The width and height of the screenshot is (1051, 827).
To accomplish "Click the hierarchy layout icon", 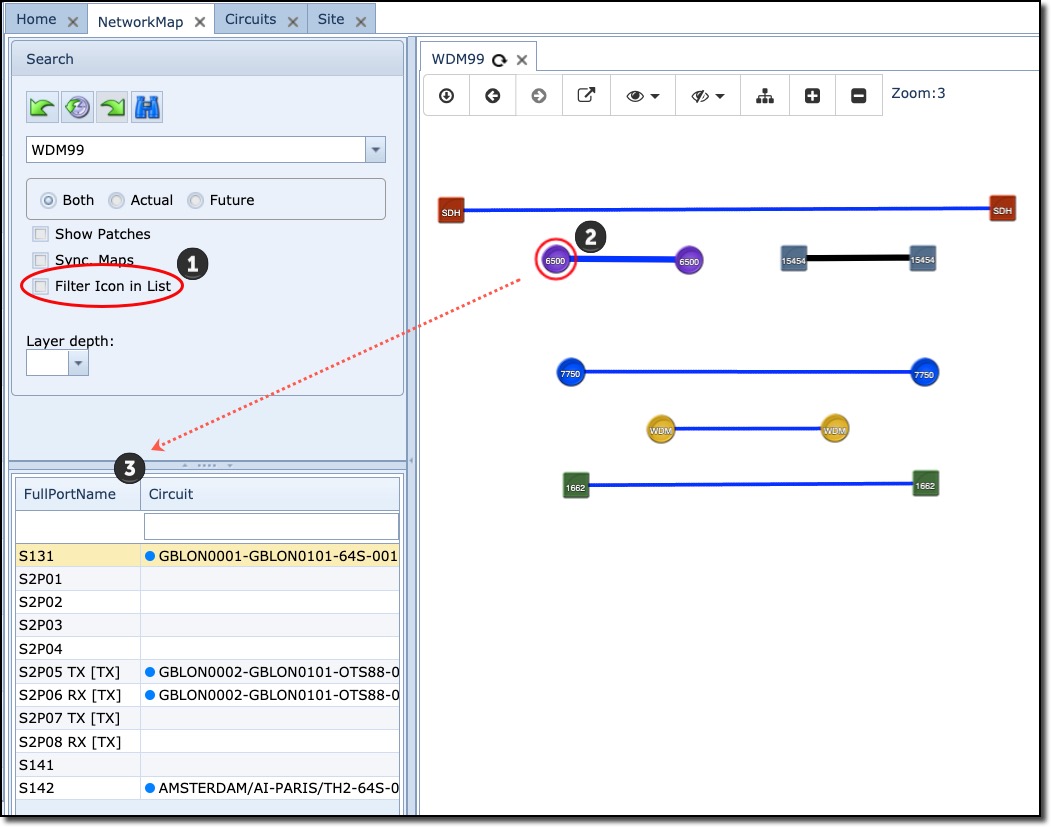I will [x=765, y=96].
